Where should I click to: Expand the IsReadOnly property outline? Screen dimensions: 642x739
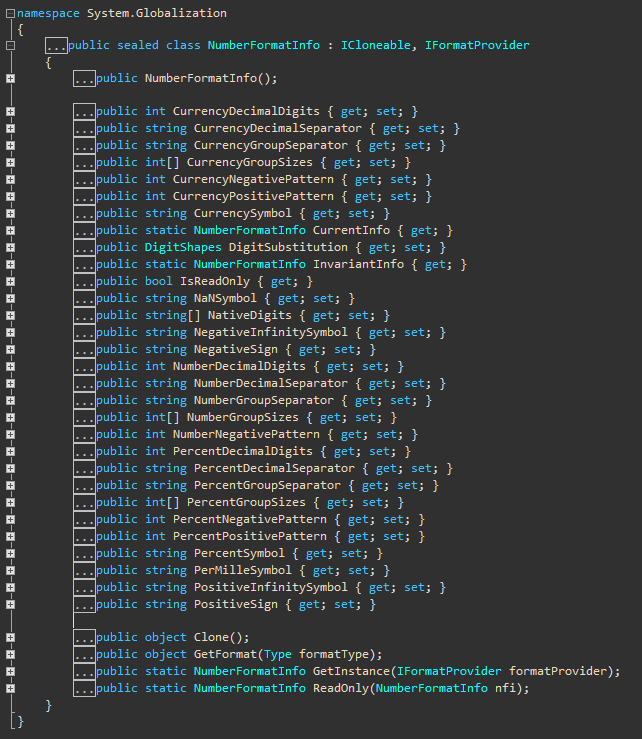pyautogui.click(x=10, y=281)
